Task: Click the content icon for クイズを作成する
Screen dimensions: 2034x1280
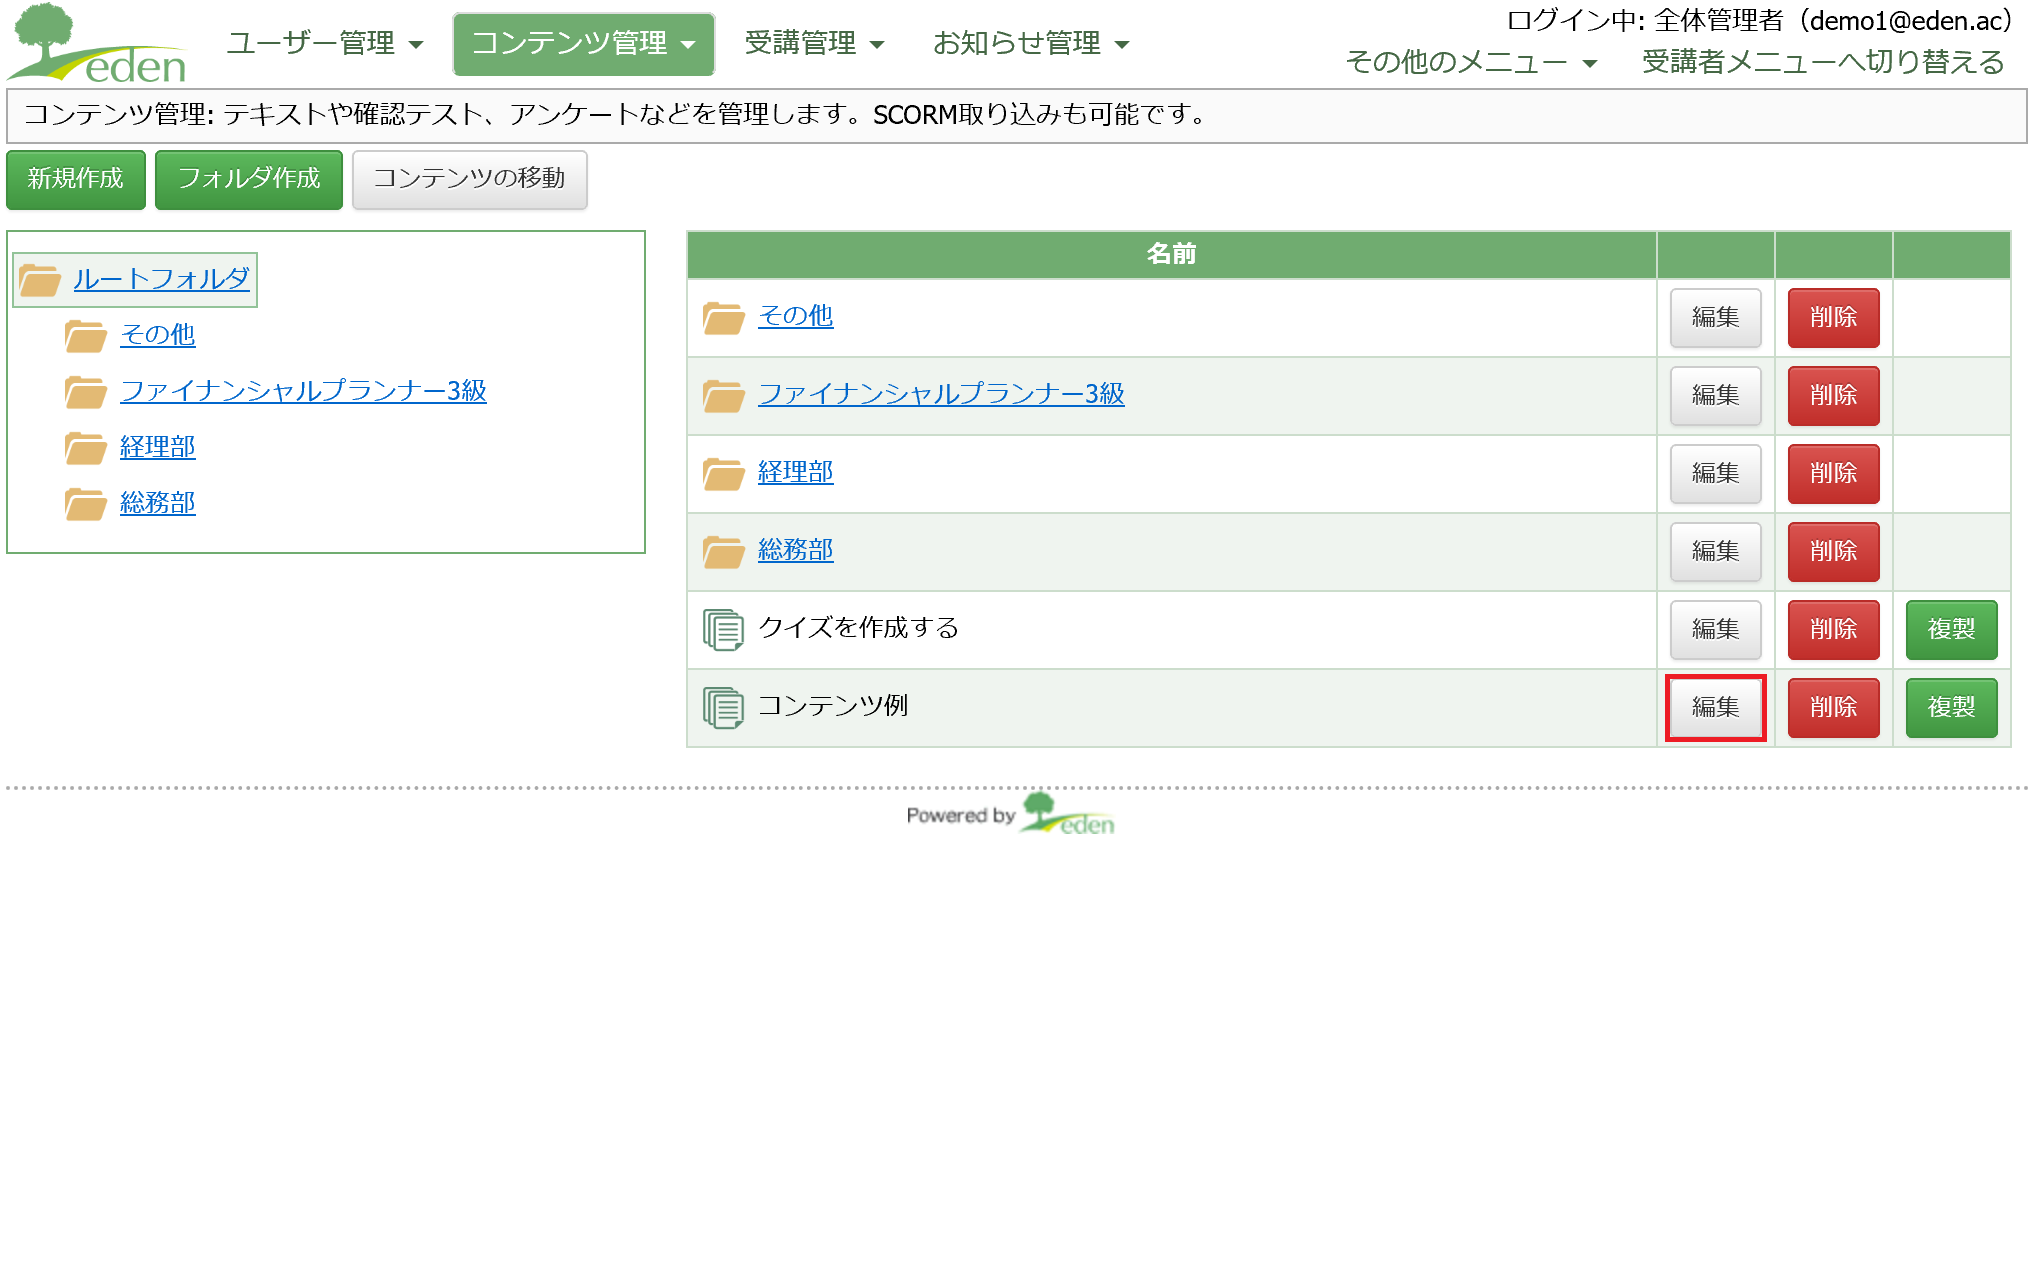Action: click(x=722, y=628)
